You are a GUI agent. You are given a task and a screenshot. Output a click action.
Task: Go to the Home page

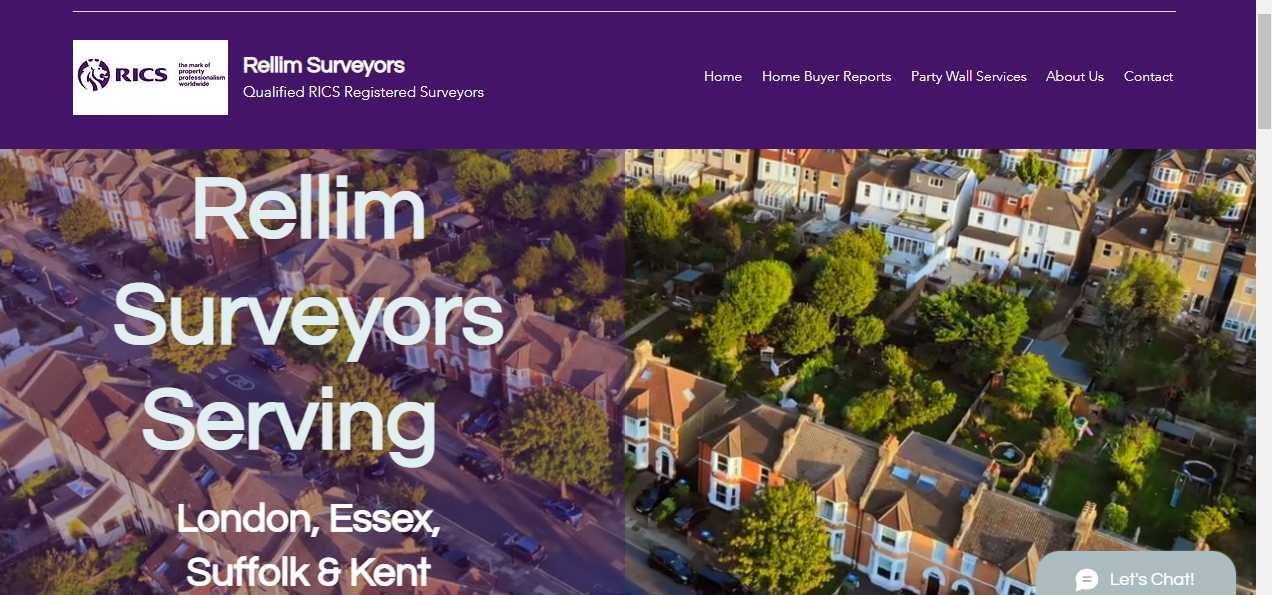click(x=723, y=76)
